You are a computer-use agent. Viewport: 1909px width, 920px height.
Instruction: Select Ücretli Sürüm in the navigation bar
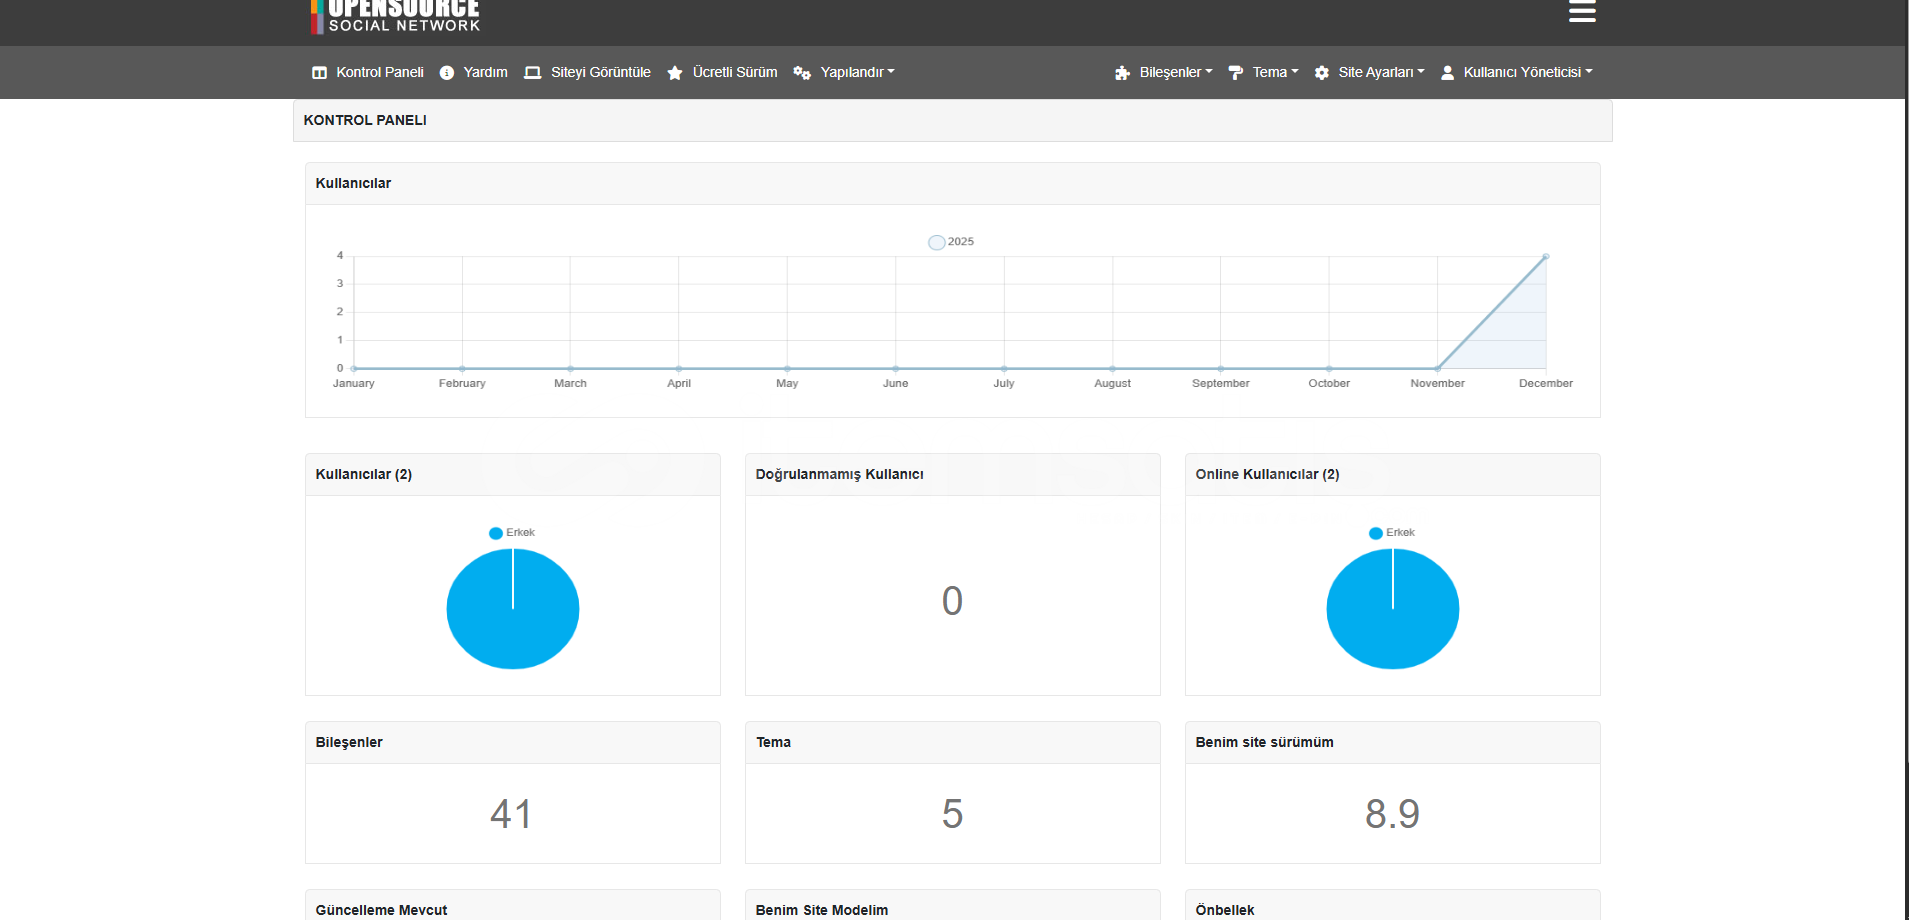(734, 72)
